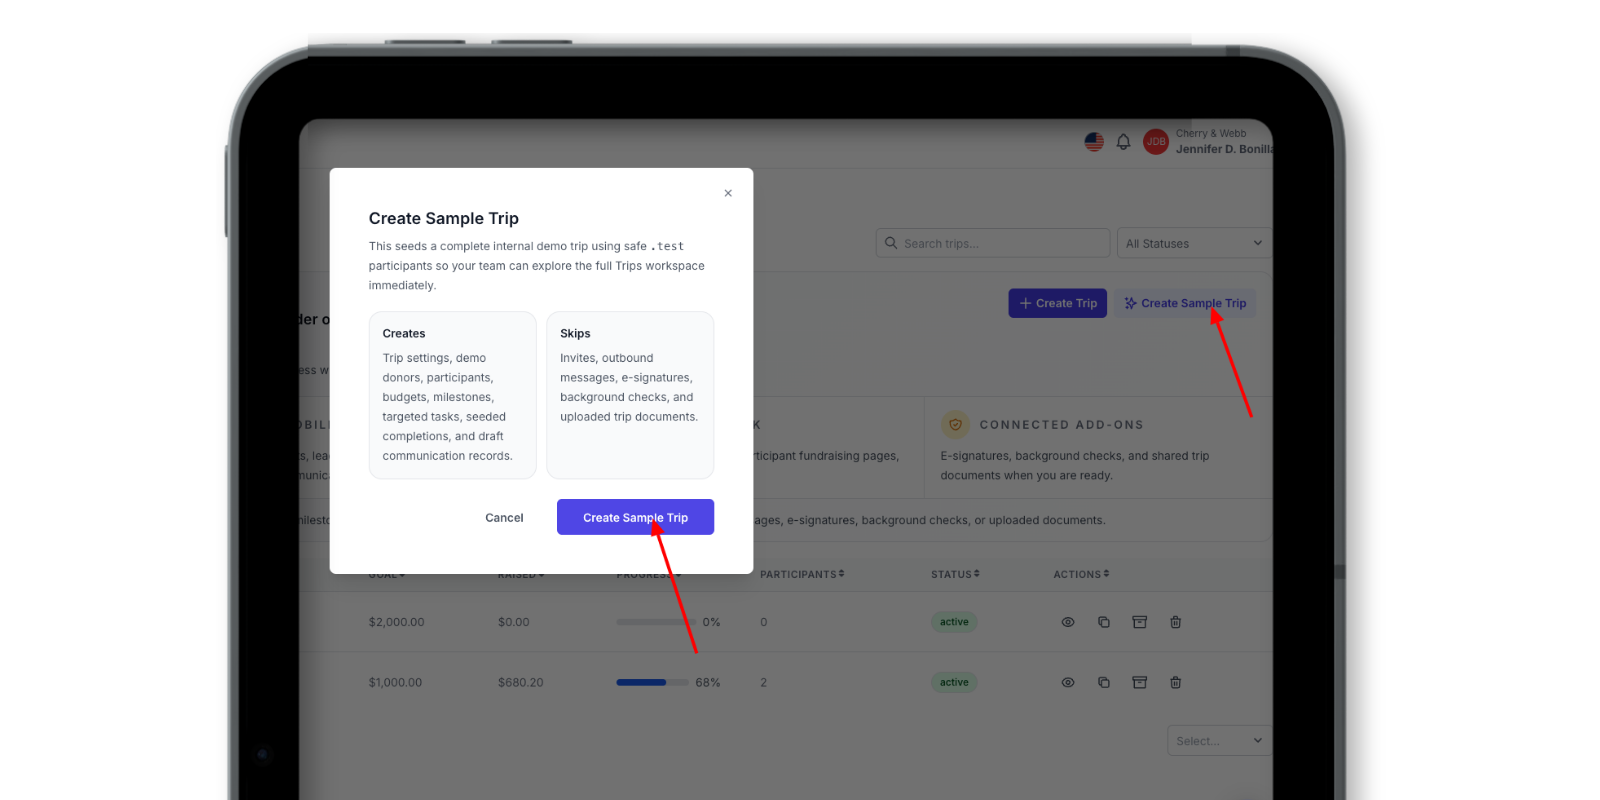Archive the second trip row
This screenshot has width=1600, height=800.
point(1139,682)
